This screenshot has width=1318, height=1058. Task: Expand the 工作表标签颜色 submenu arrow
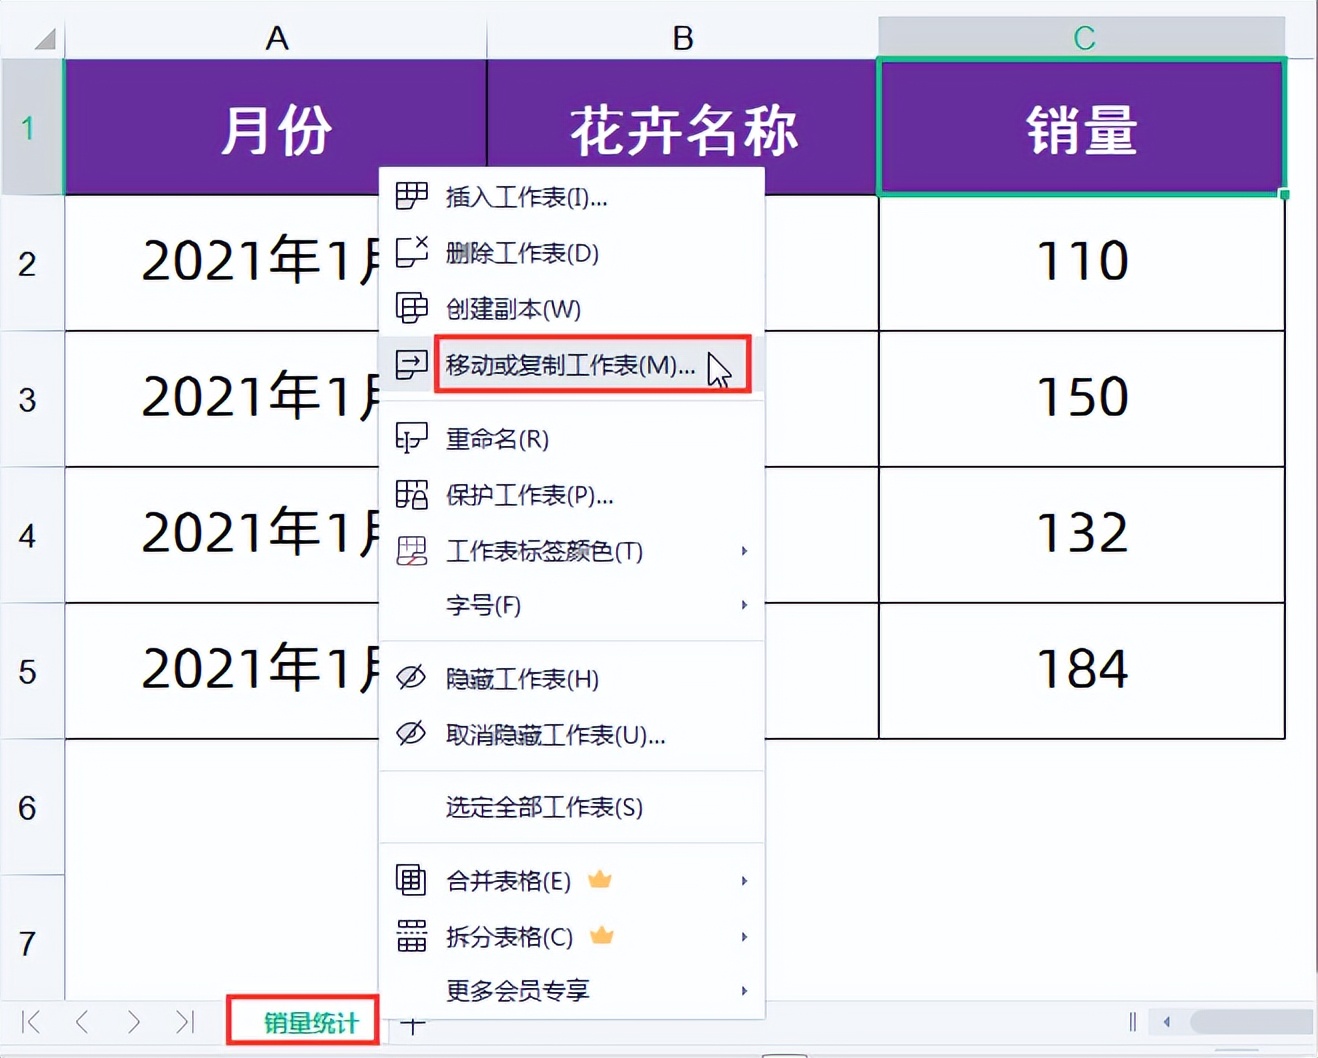[x=744, y=551]
